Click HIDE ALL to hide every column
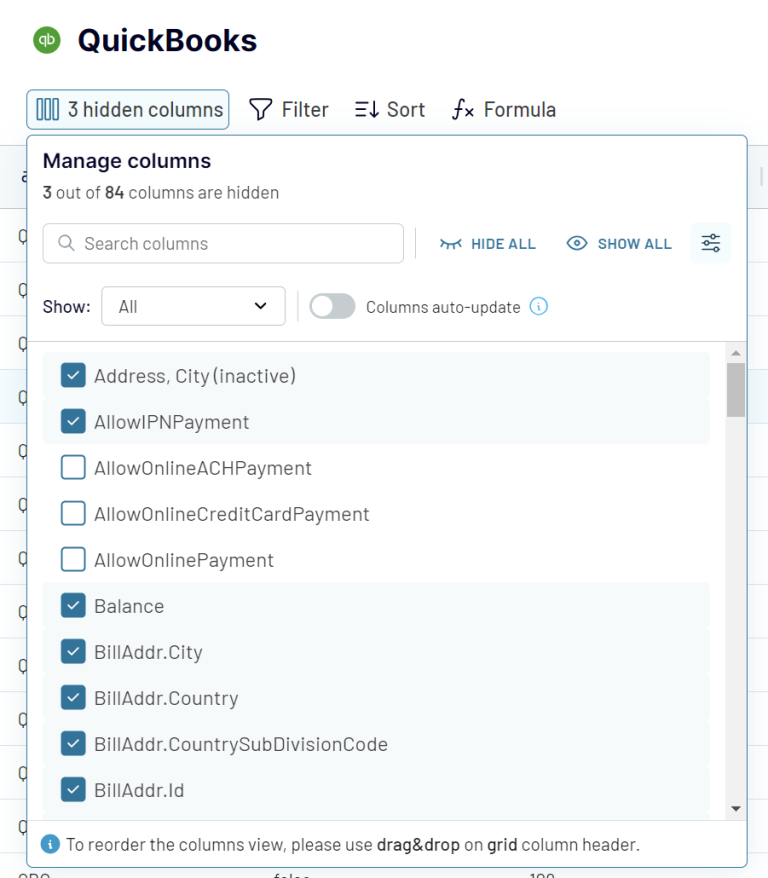The height and width of the screenshot is (878, 768). (x=501, y=243)
